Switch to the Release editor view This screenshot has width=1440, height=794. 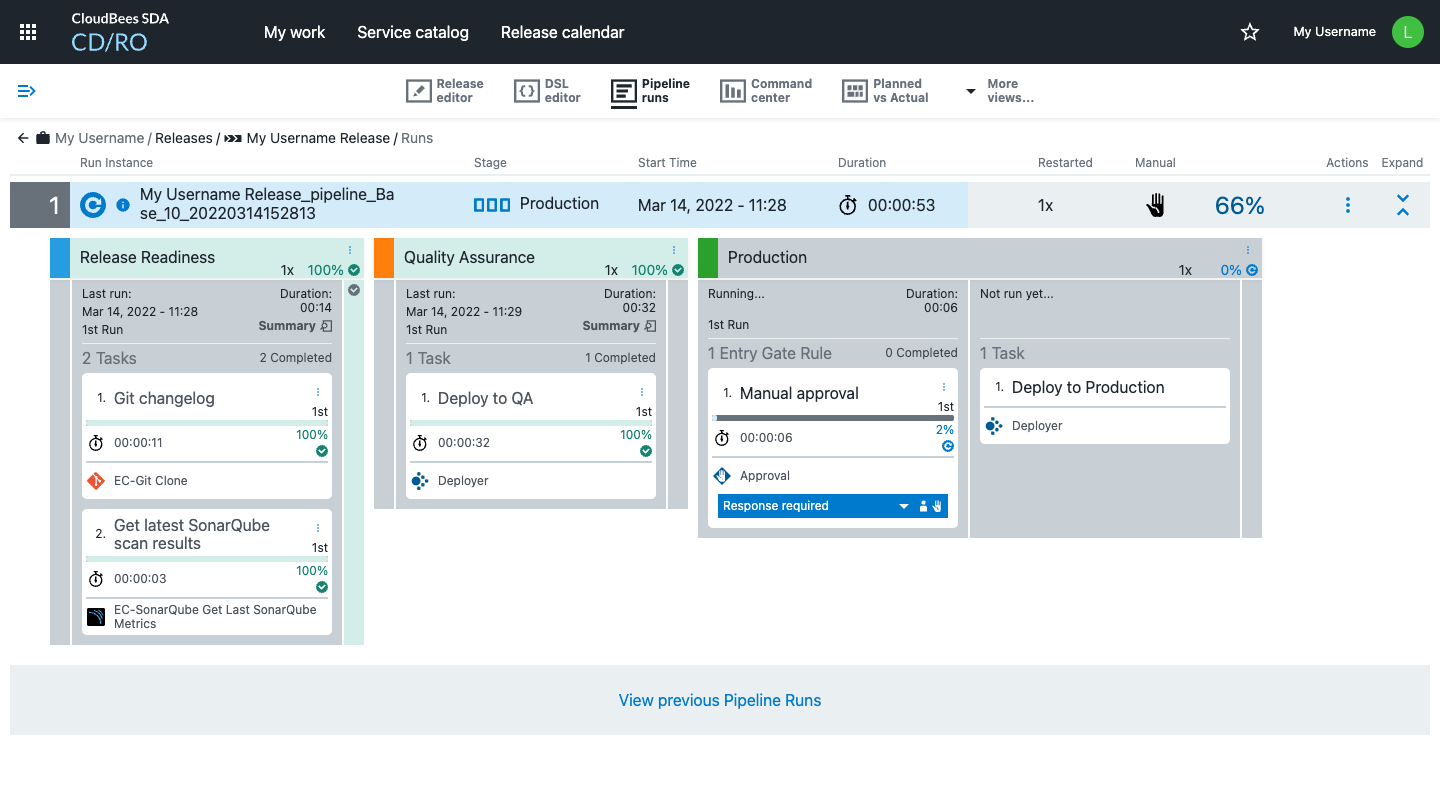(x=445, y=91)
